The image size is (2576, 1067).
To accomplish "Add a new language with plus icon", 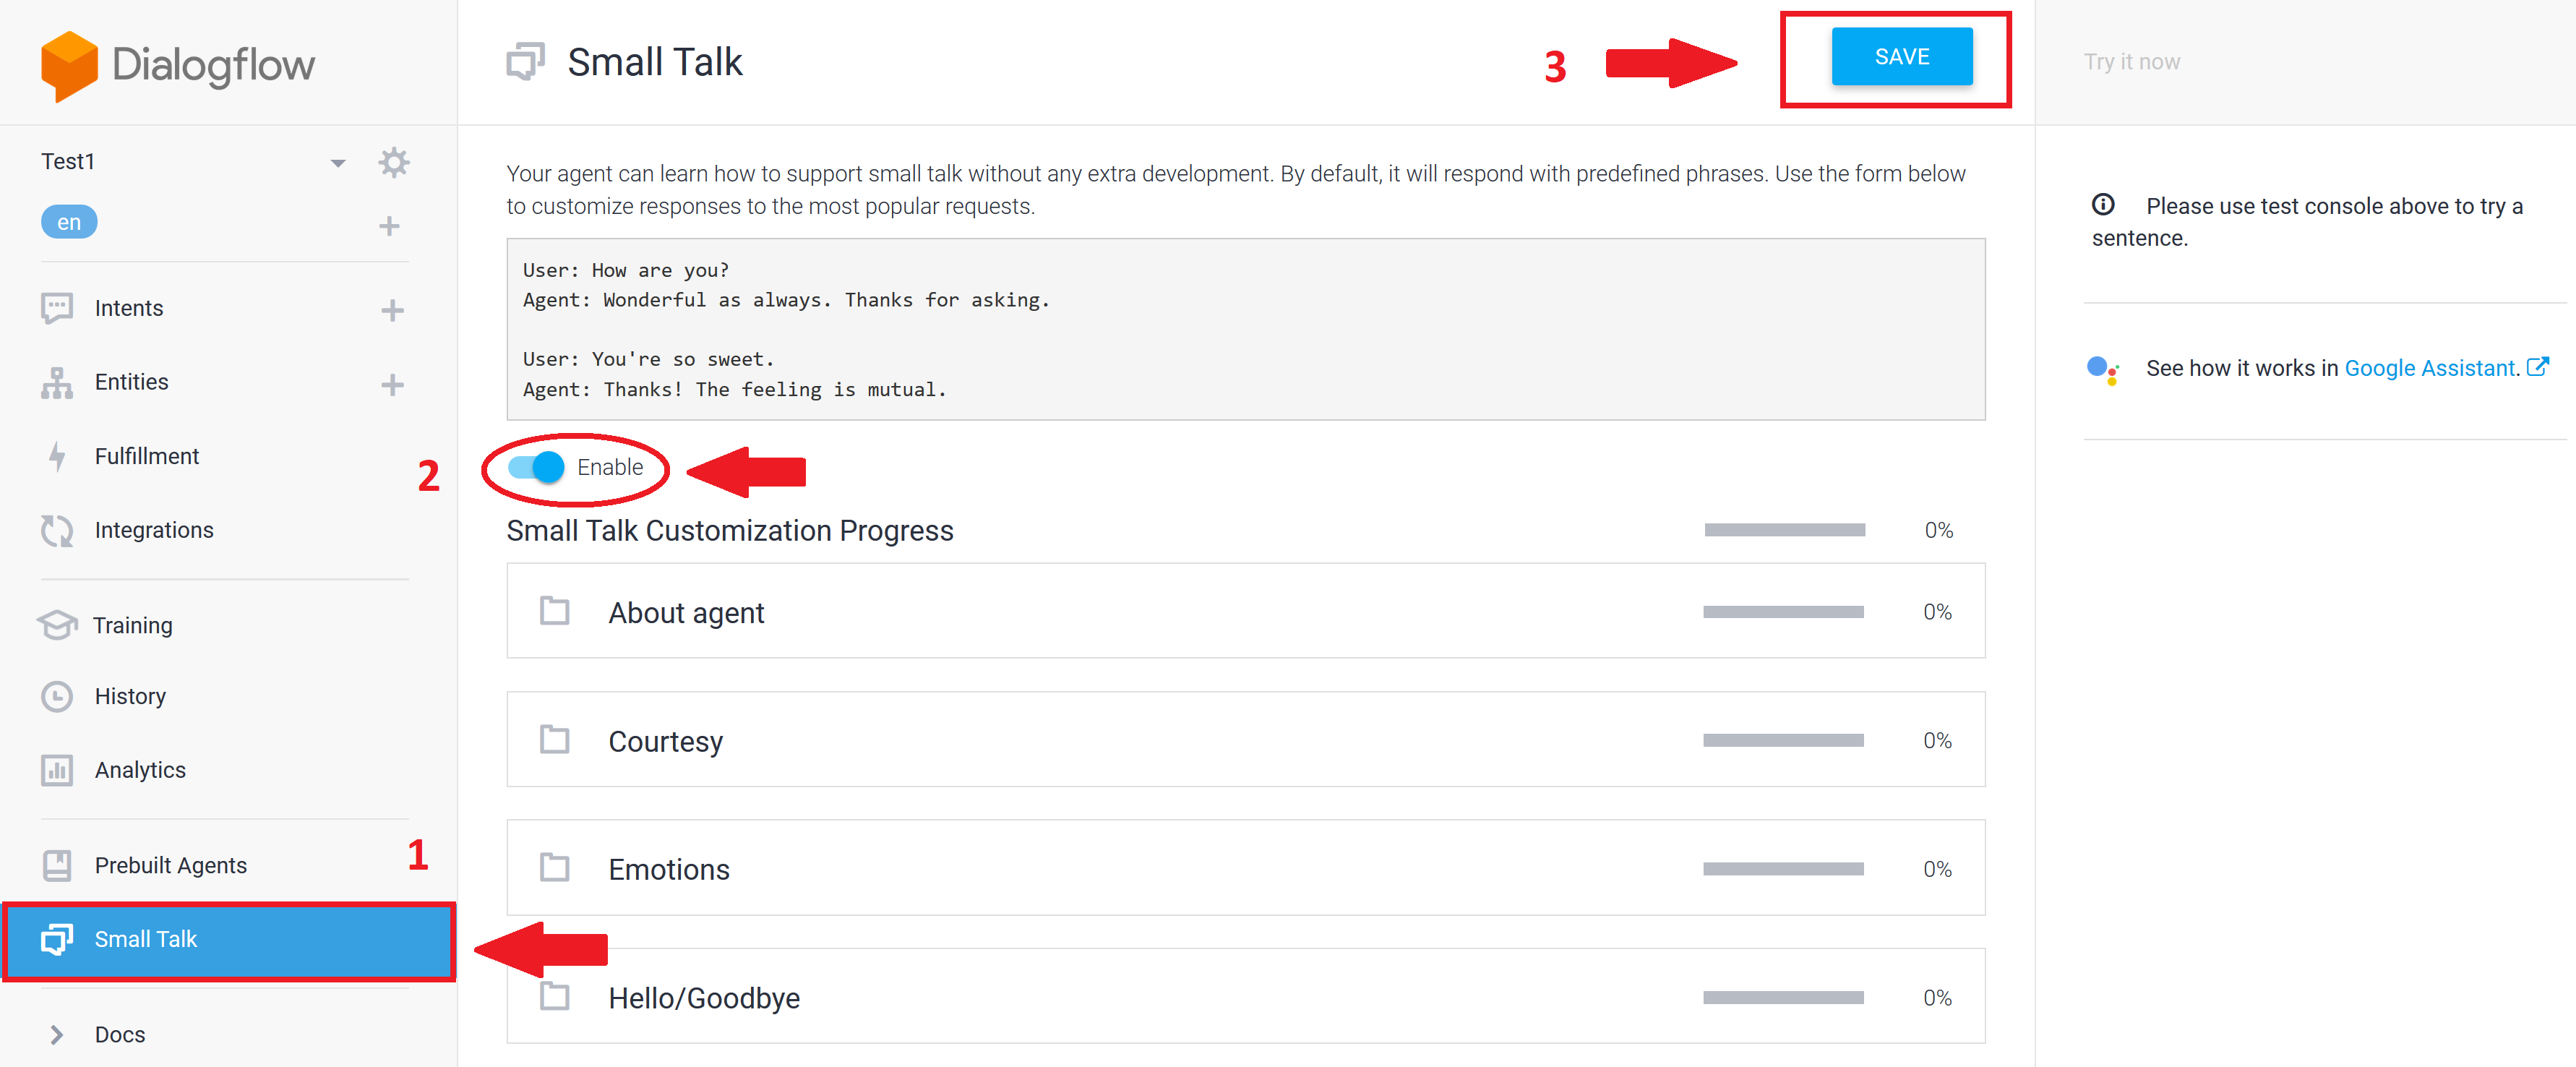I will [x=389, y=226].
